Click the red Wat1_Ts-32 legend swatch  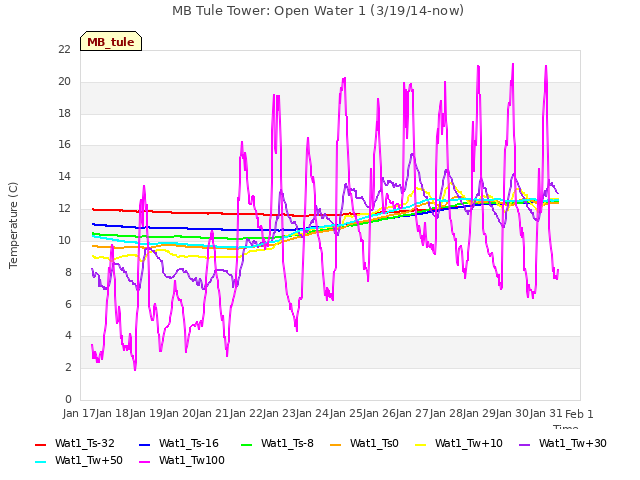[40, 444]
